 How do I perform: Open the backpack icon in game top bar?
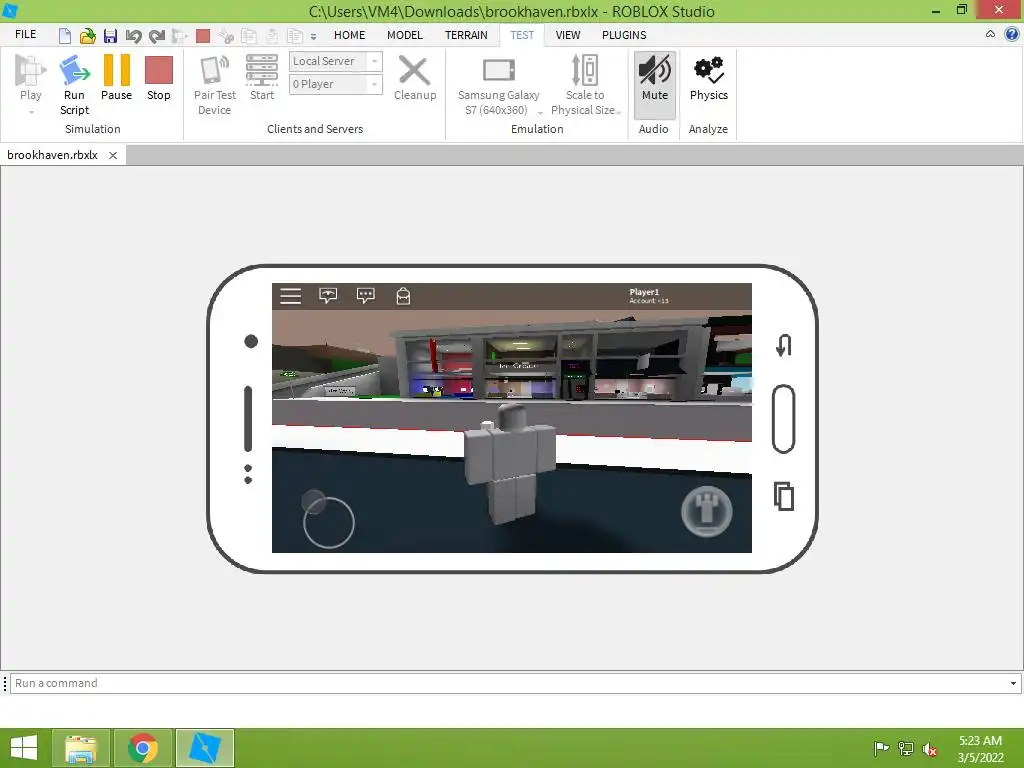pos(404,296)
